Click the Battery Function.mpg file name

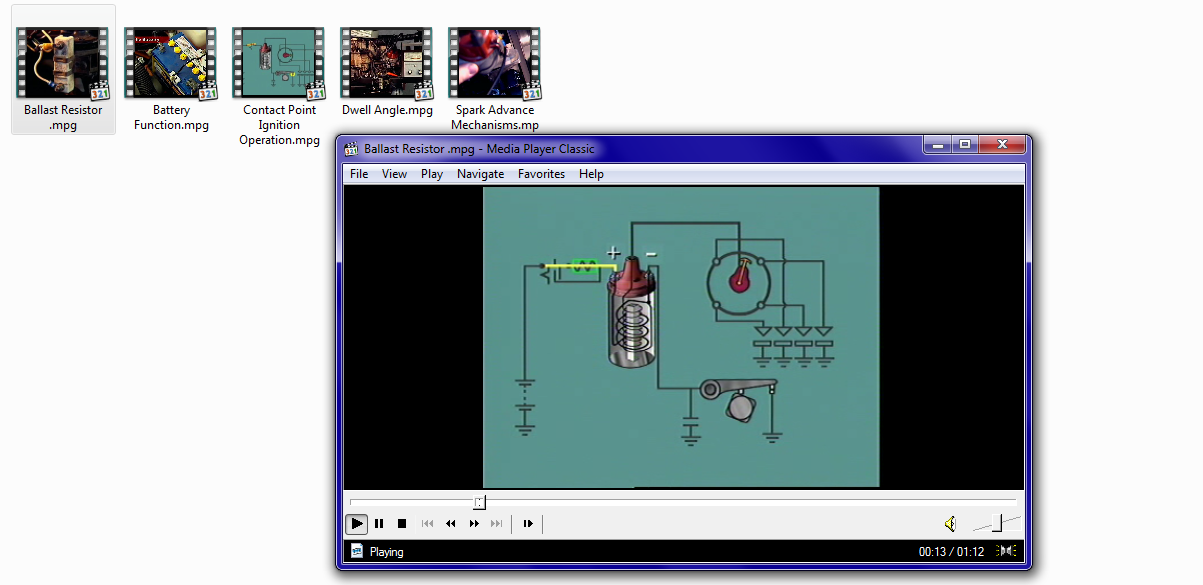tap(172, 118)
